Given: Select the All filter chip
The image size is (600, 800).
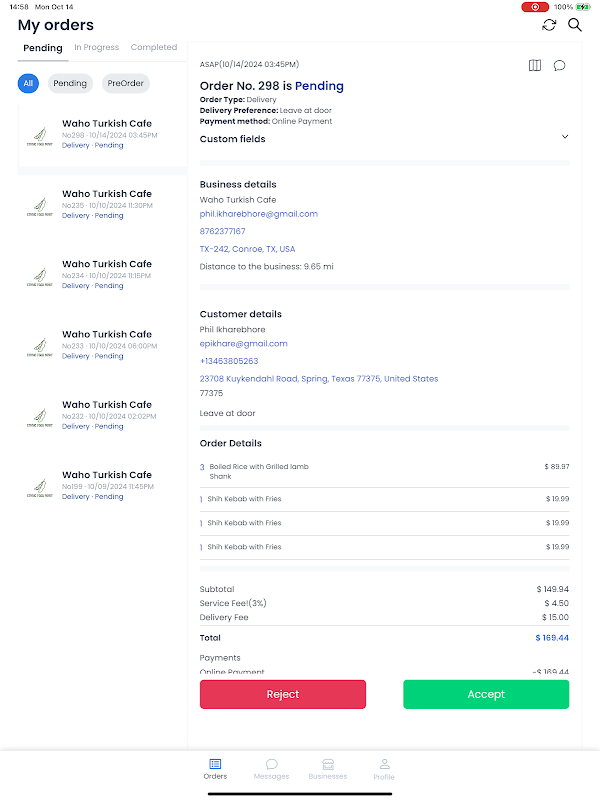Looking at the screenshot, I should 28,84.
